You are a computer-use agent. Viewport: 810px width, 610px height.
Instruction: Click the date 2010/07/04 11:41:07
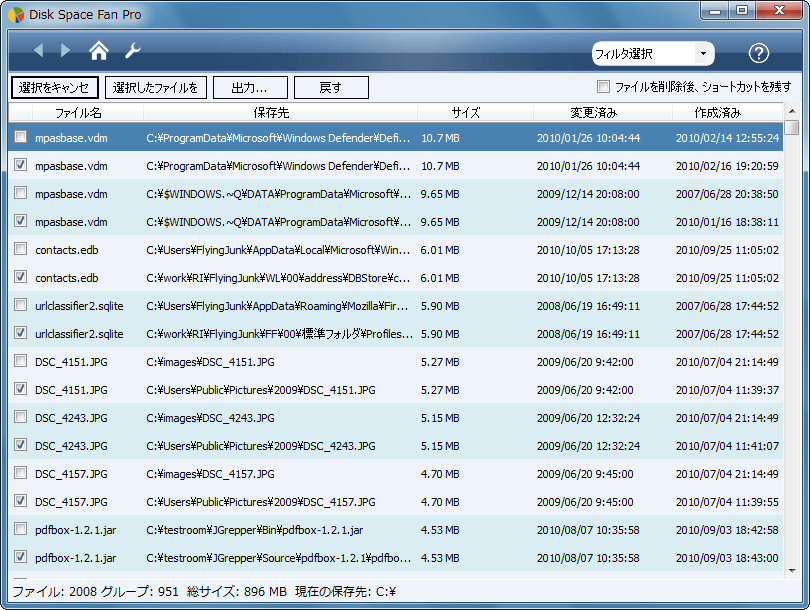click(727, 446)
